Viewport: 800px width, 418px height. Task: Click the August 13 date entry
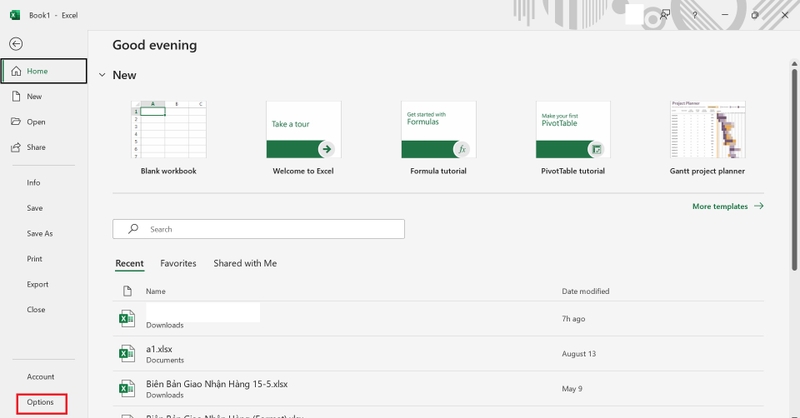tap(579, 354)
